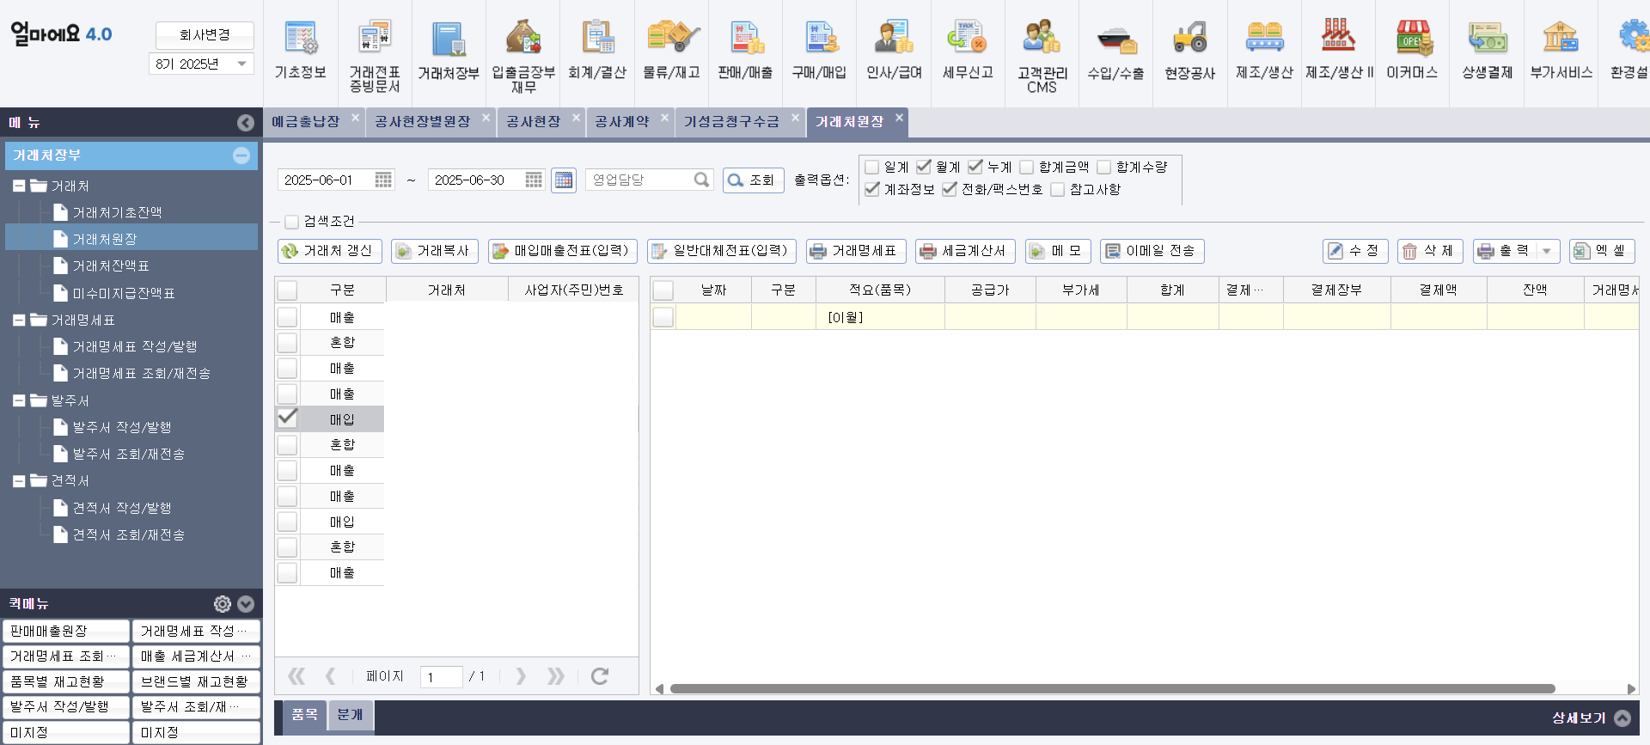The height and width of the screenshot is (745, 1650).
Task: Click the 조회 search button
Action: [x=753, y=180]
